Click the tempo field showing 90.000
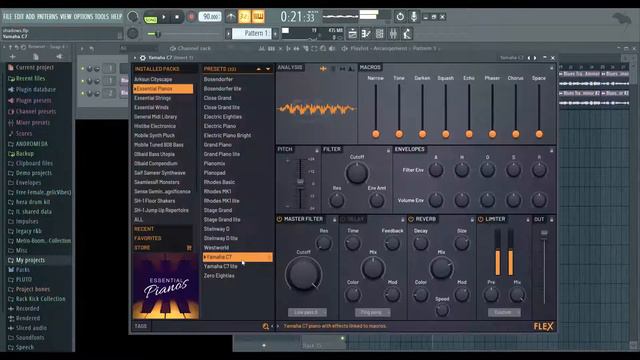Viewport: 640px width, 360px height. tap(210, 17)
